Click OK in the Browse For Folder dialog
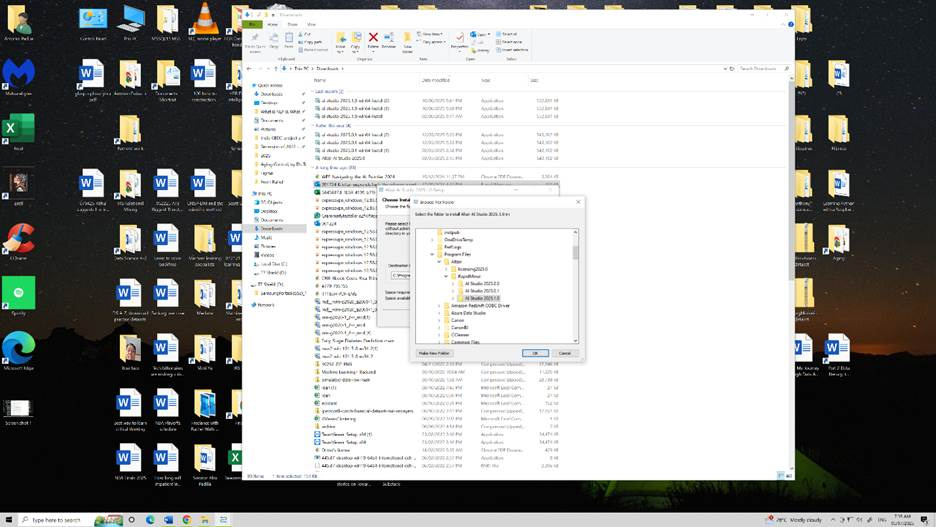This screenshot has height=527, width=936. point(535,353)
